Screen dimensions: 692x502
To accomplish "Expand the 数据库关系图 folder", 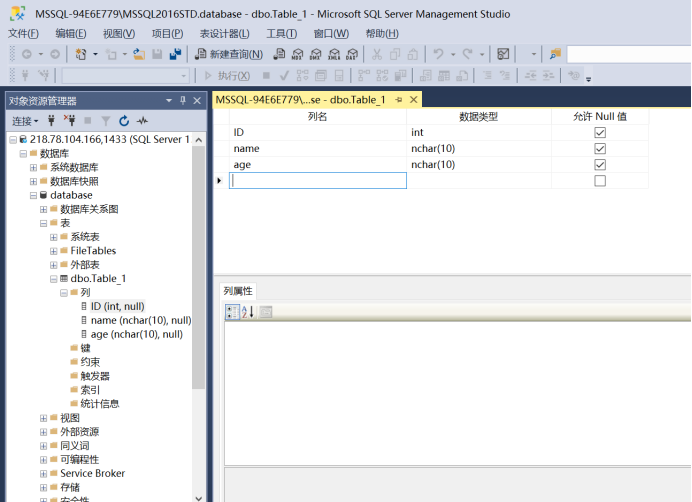I will click(x=43, y=209).
